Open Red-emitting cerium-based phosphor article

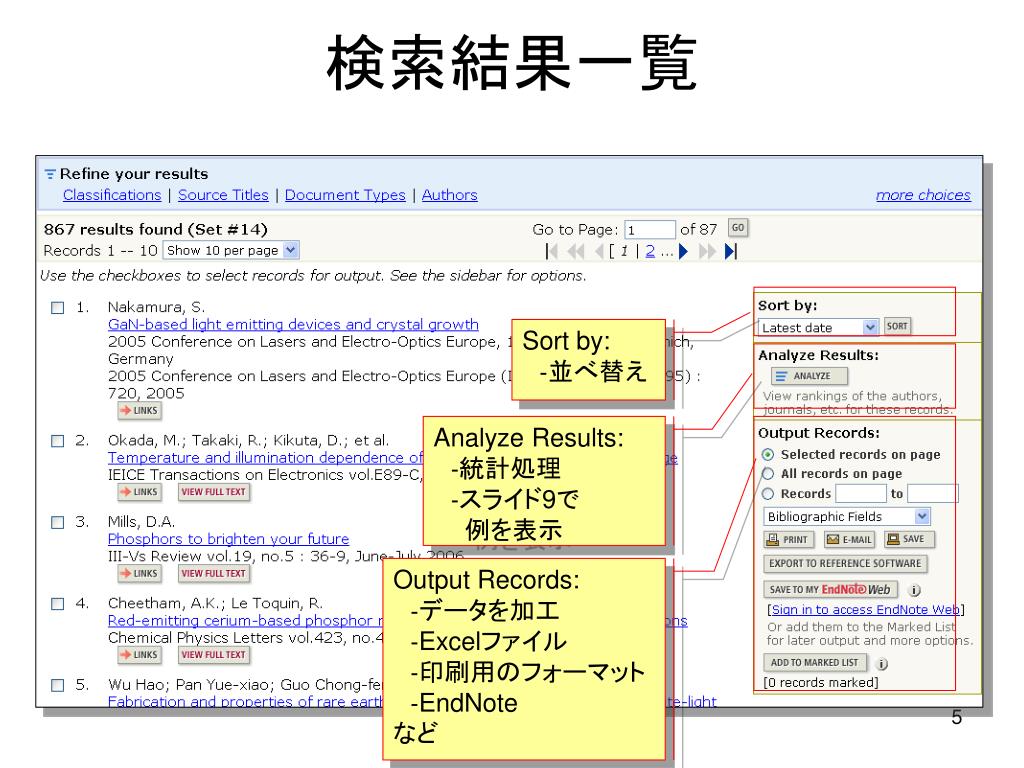tap(246, 620)
